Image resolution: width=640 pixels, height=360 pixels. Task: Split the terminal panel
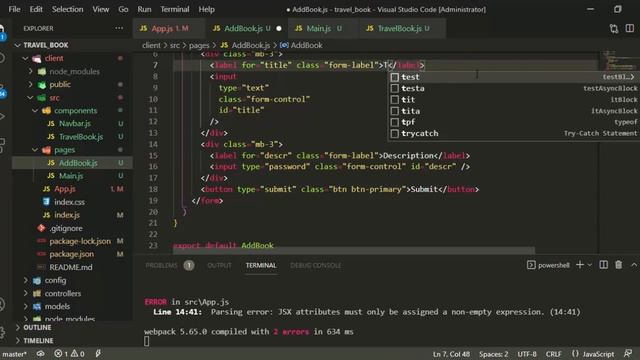click(603, 265)
